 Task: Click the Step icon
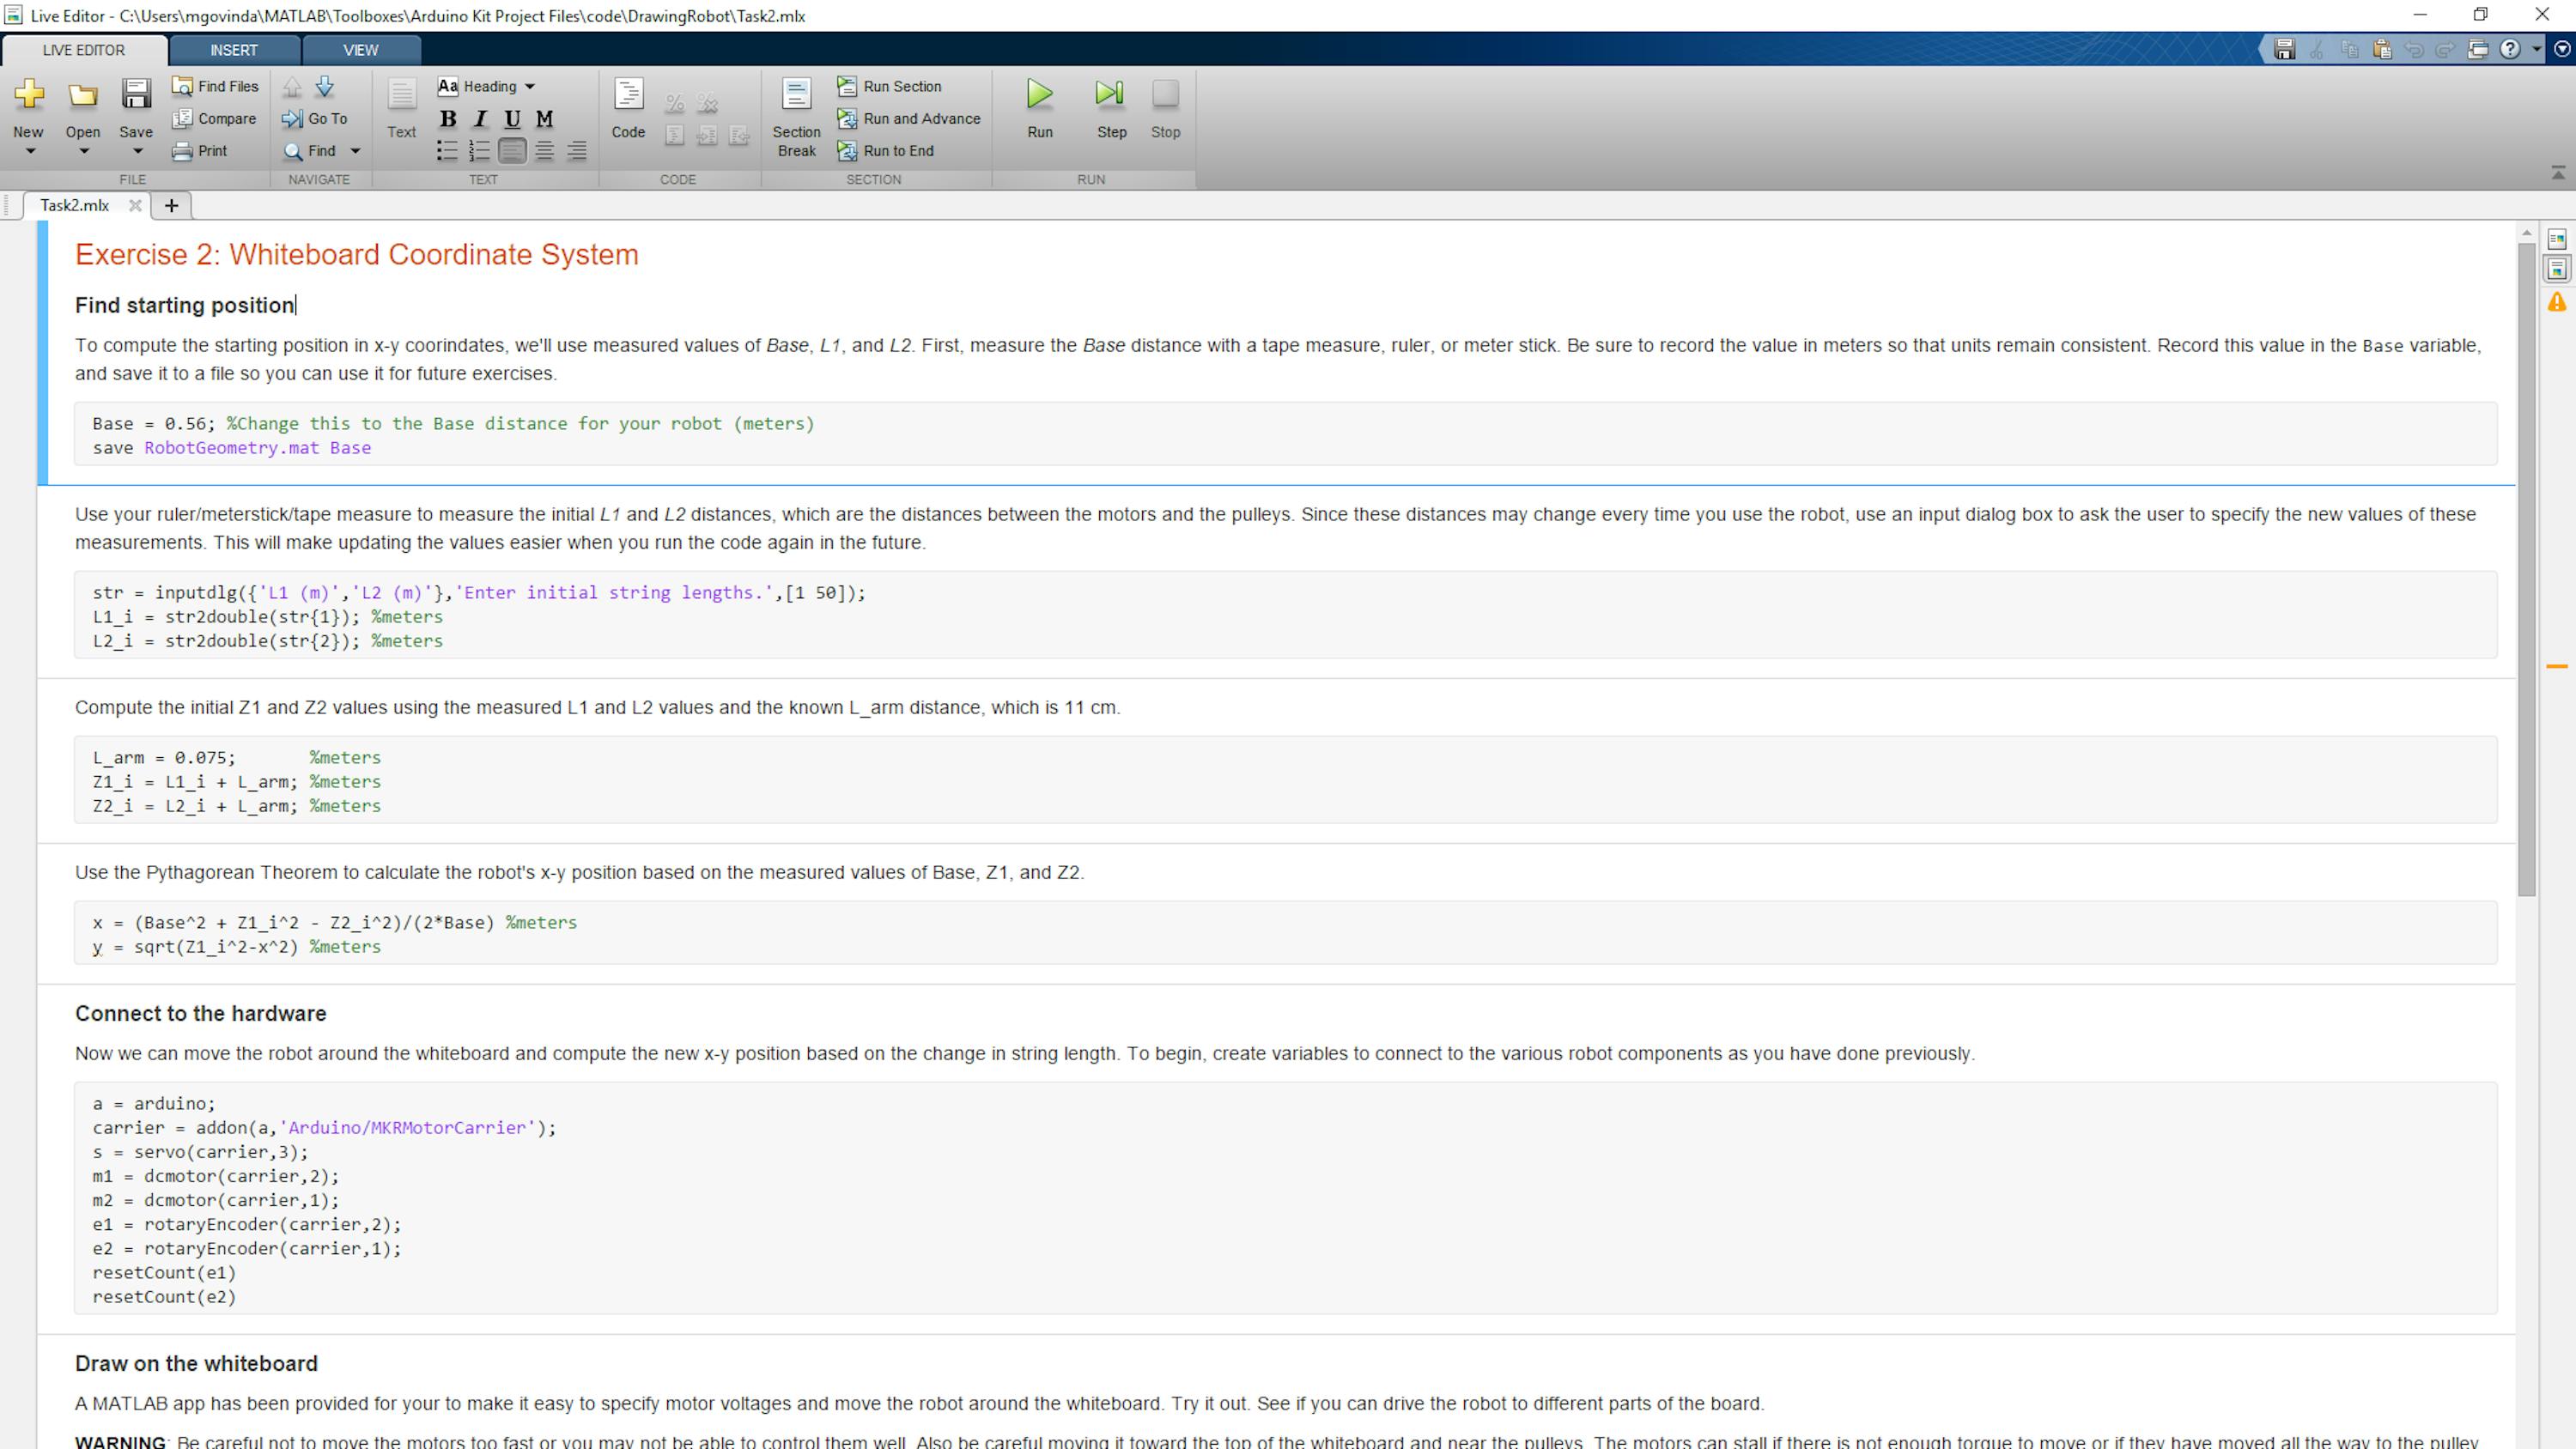tap(1110, 95)
